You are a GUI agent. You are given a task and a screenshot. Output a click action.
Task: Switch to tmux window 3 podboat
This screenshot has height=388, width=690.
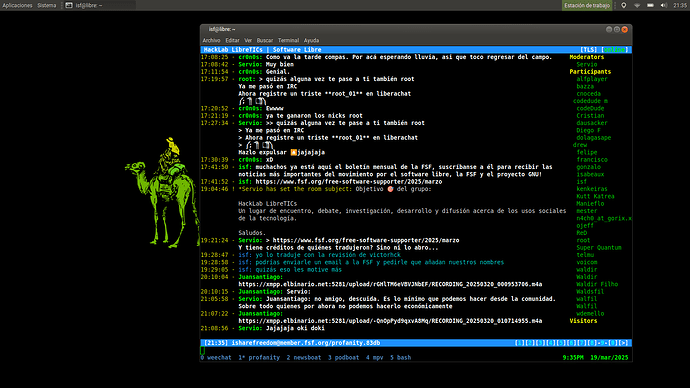[x=343, y=358]
